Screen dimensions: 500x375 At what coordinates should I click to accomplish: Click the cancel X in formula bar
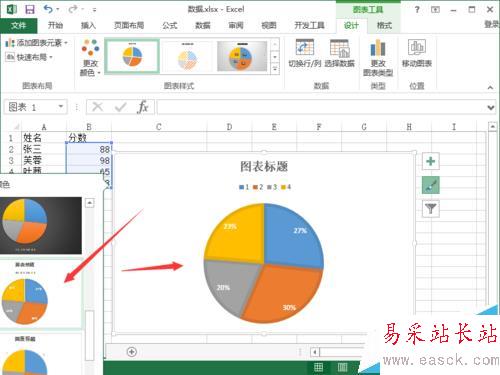coord(98,107)
